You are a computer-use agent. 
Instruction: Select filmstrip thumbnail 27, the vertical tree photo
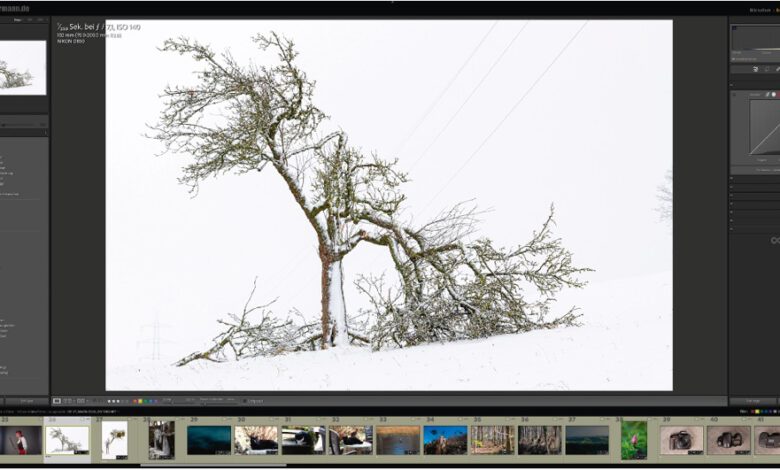click(x=115, y=440)
